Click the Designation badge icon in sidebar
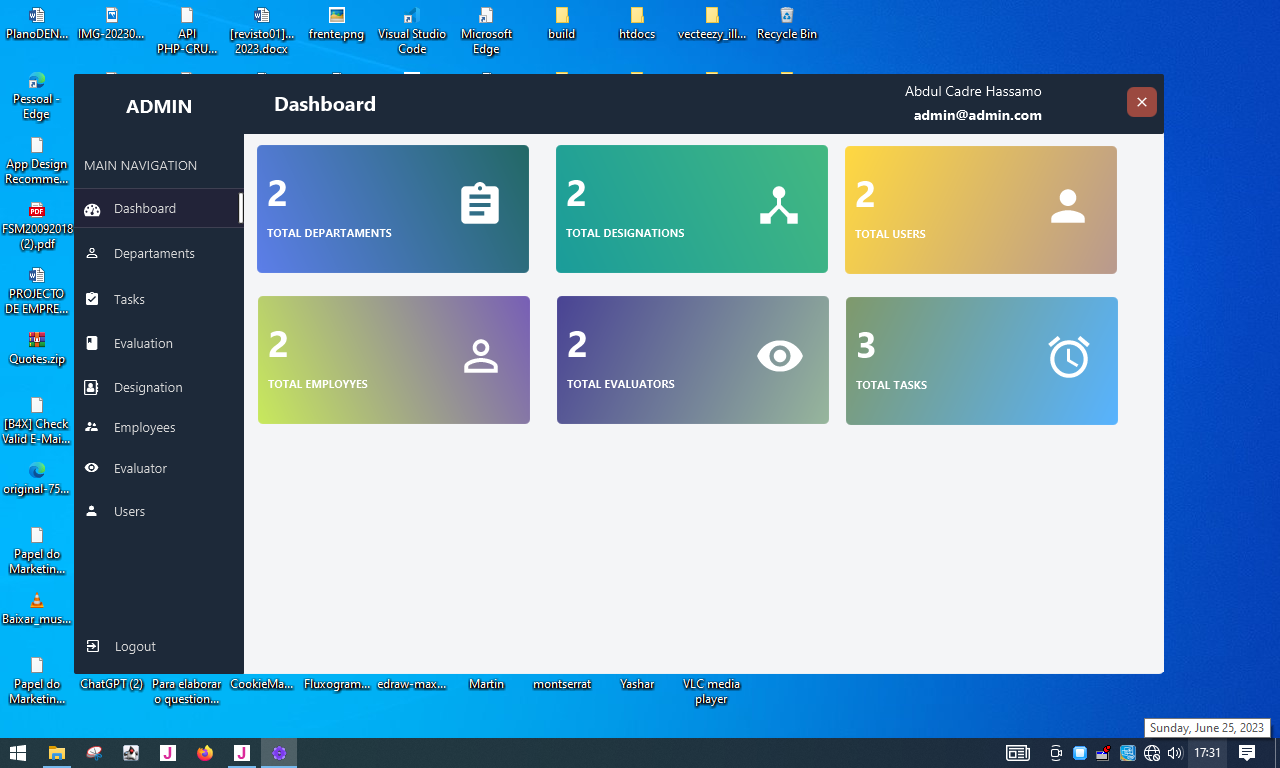This screenshot has height=768, width=1280. coord(92,387)
